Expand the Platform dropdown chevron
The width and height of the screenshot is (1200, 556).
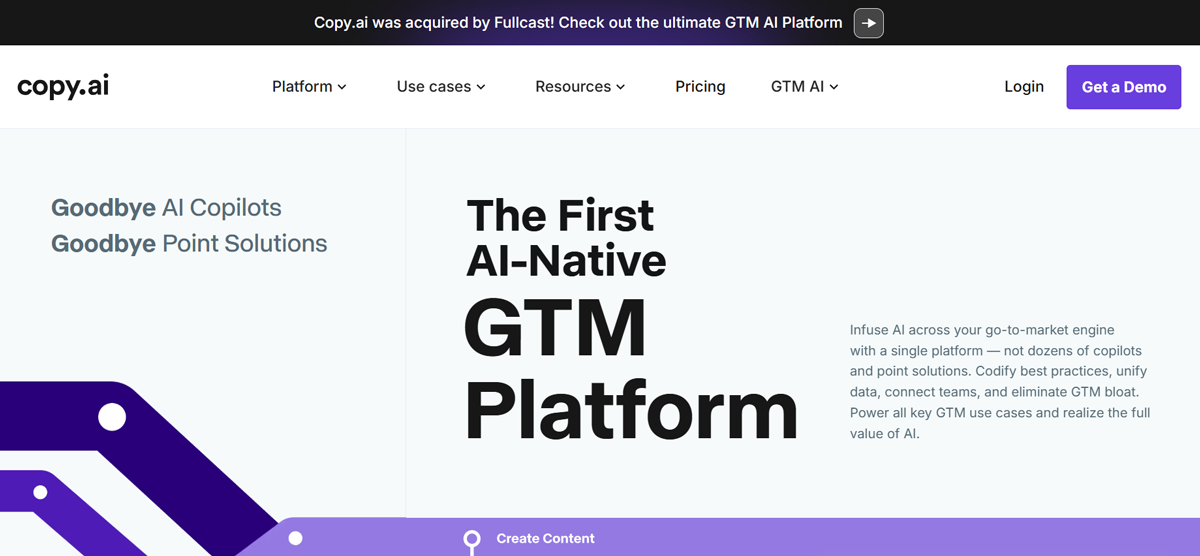[x=342, y=87]
